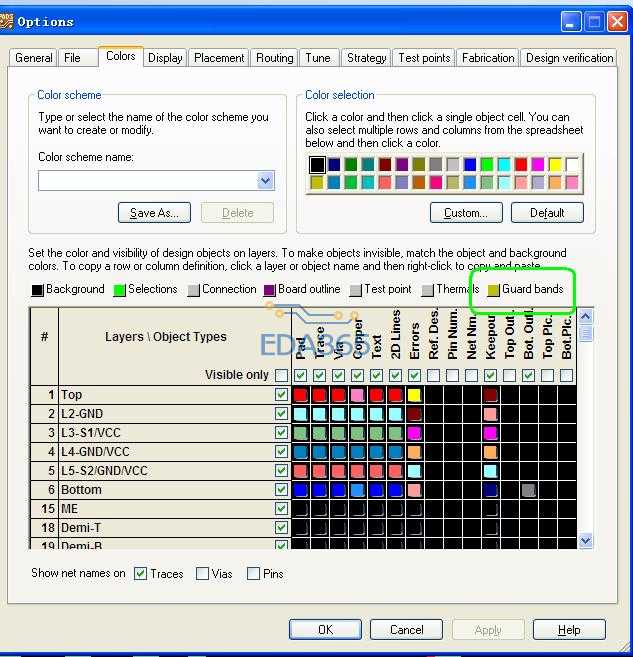Click the Bottom layer Bot. Outline gray cell
The image size is (633, 657).
pos(528,490)
